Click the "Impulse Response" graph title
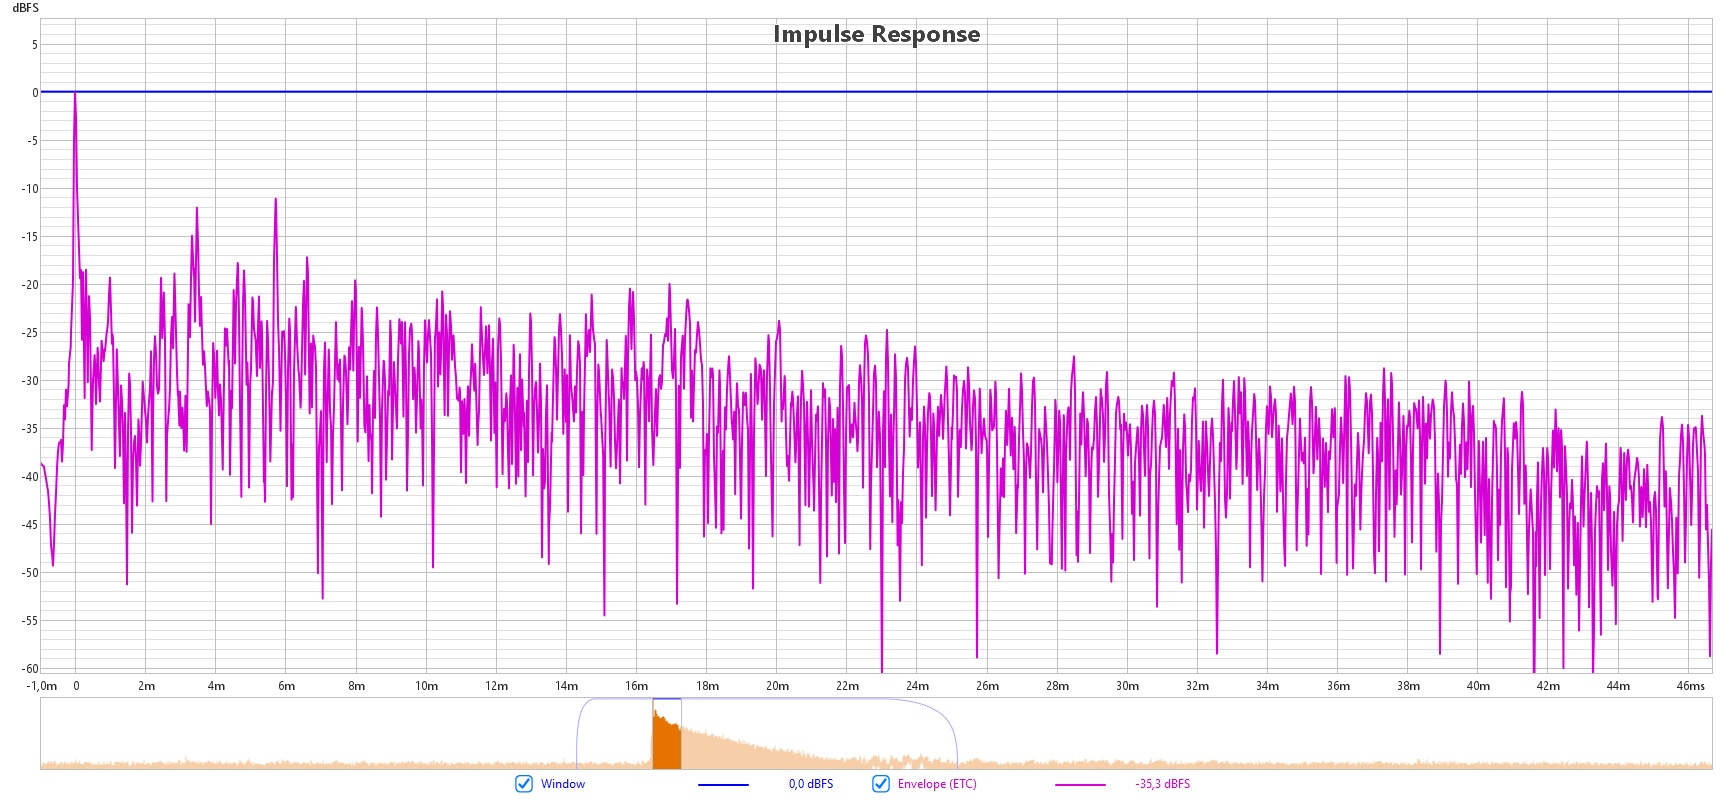This screenshot has height=800, width=1732. point(877,34)
